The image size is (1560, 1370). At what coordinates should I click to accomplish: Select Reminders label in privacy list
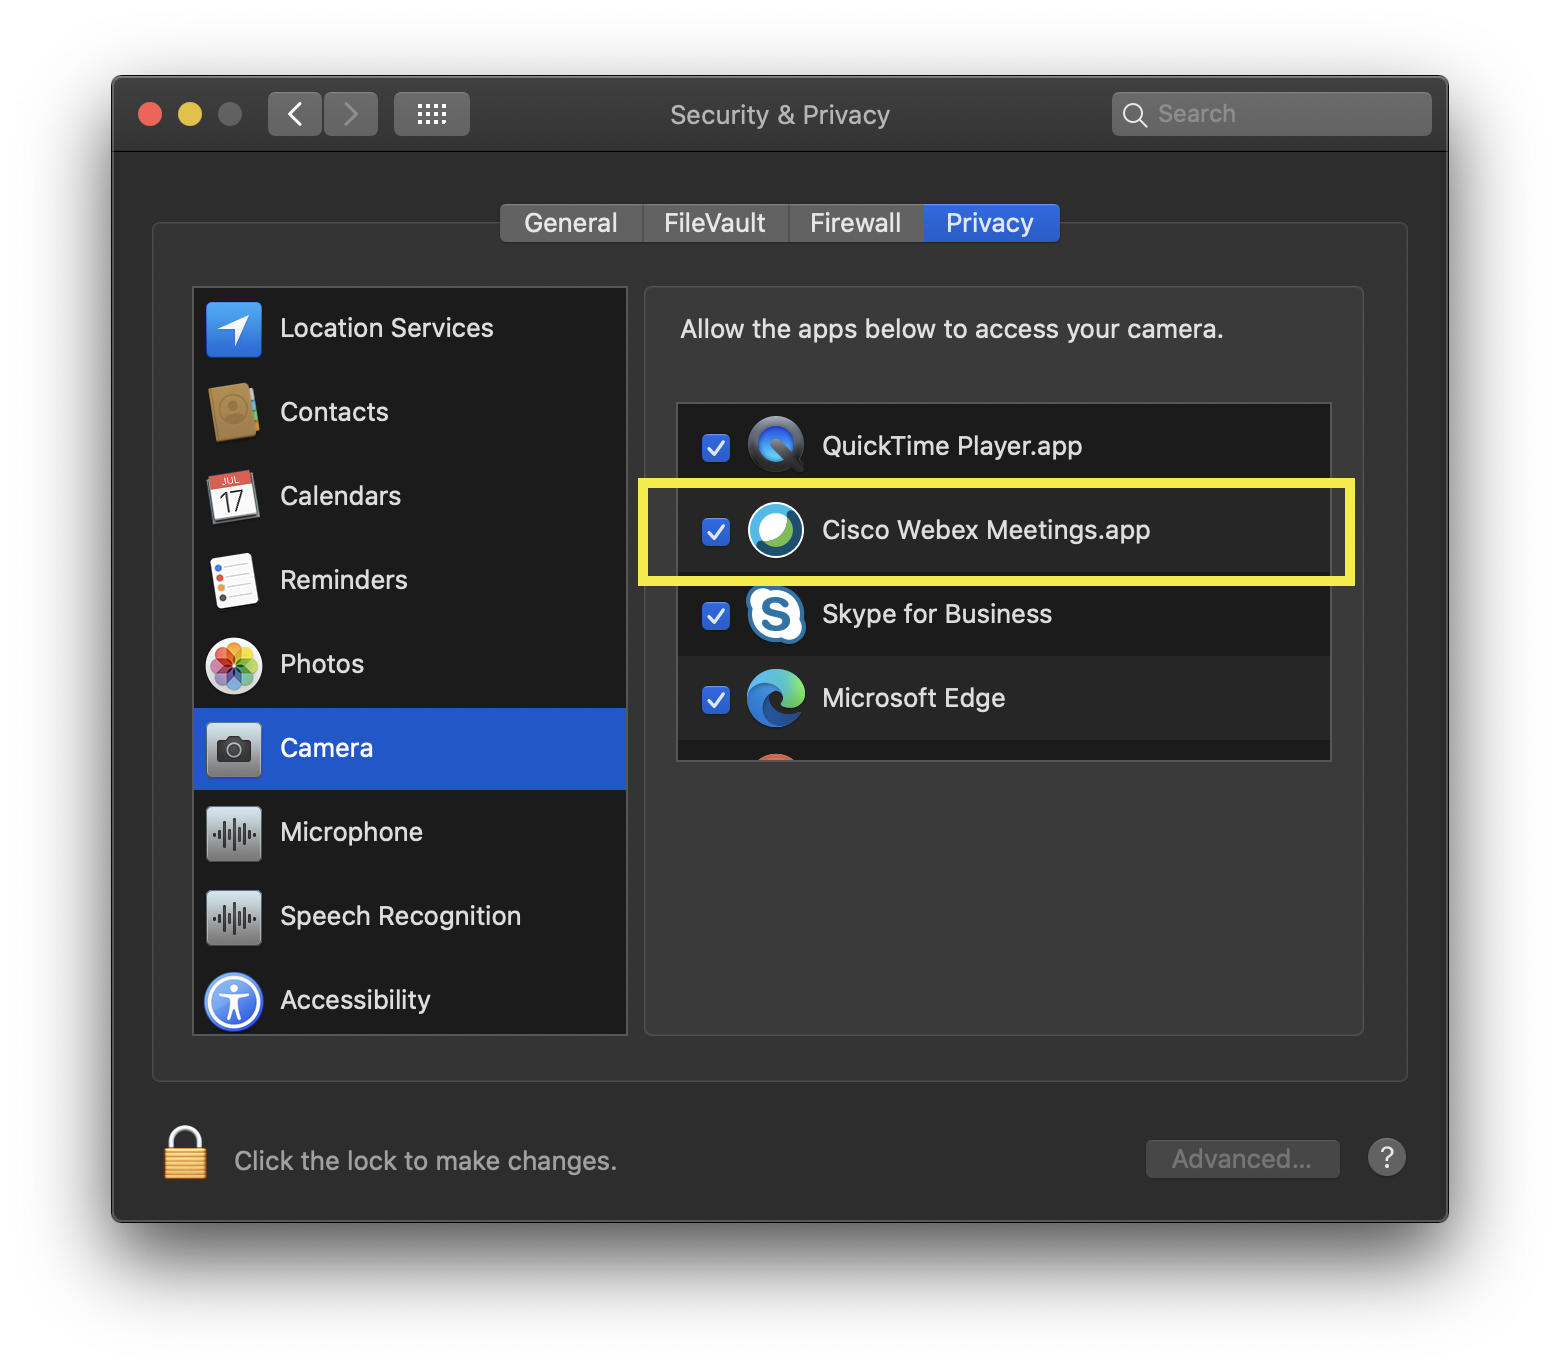[x=344, y=580]
